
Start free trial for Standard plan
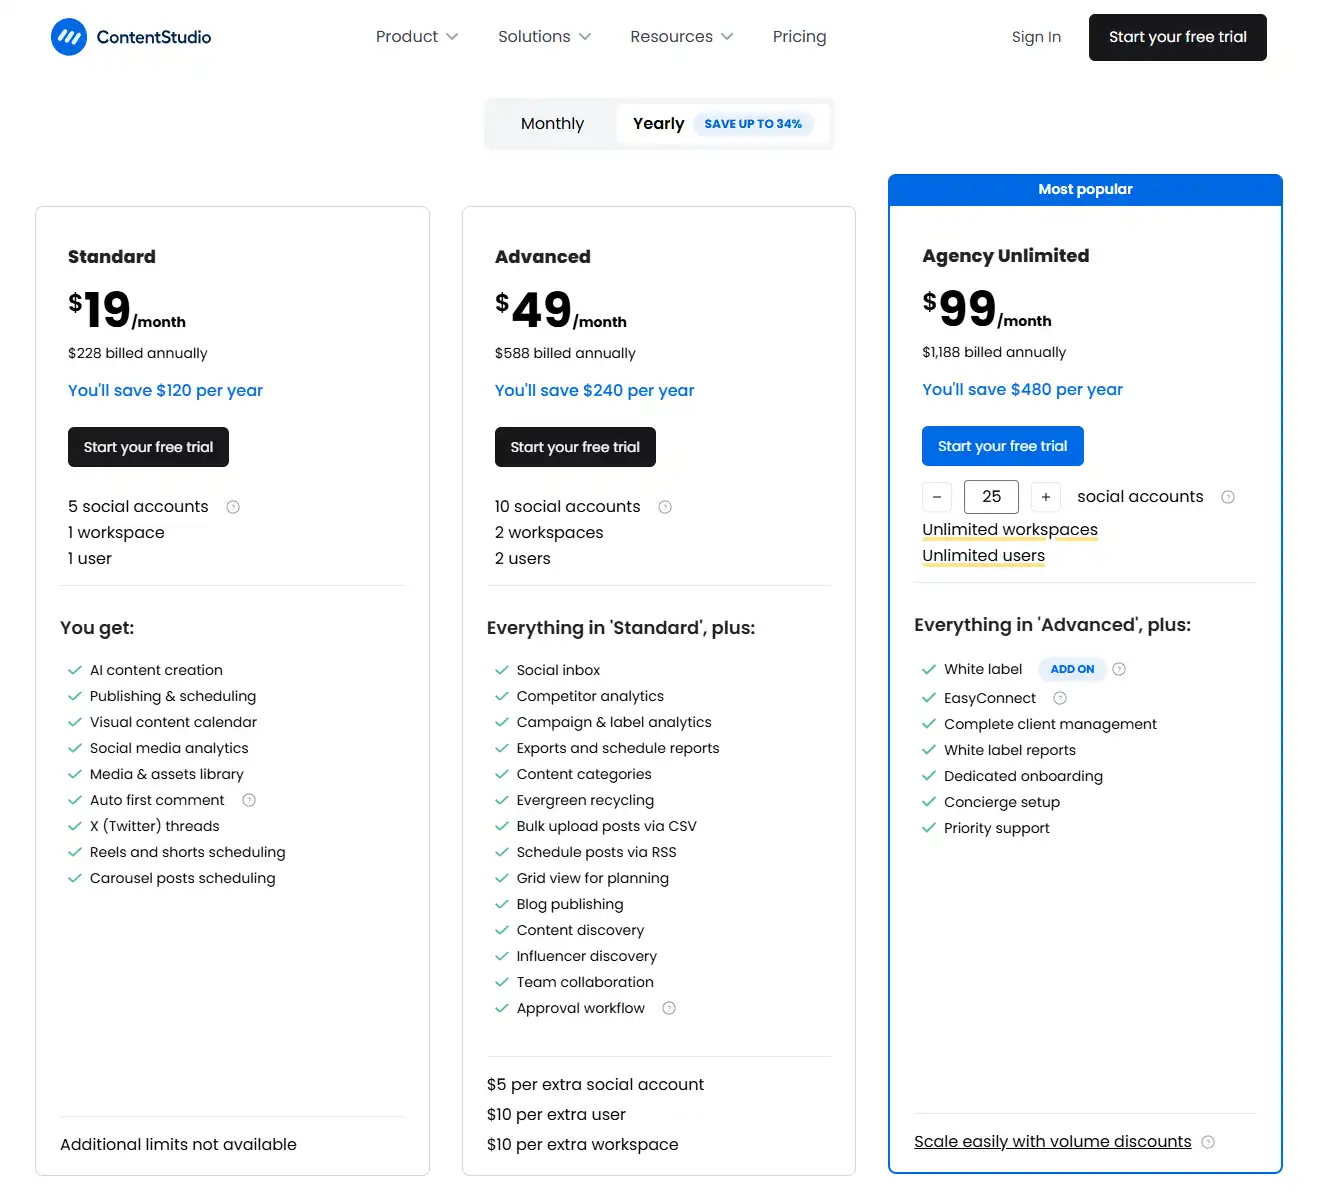(x=148, y=447)
